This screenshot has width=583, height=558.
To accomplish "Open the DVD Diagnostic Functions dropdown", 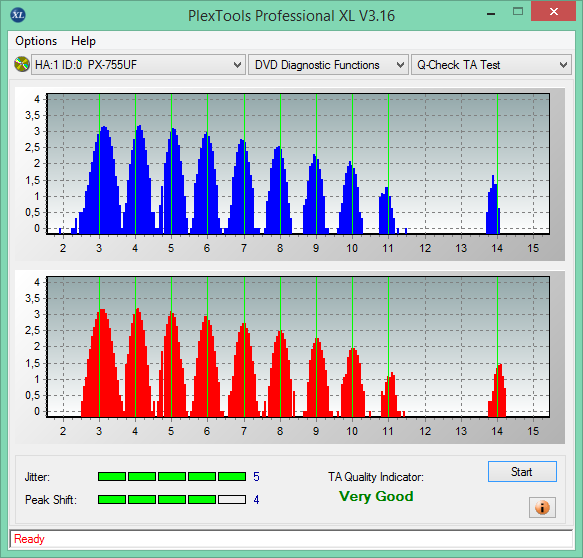I will 328,65.
